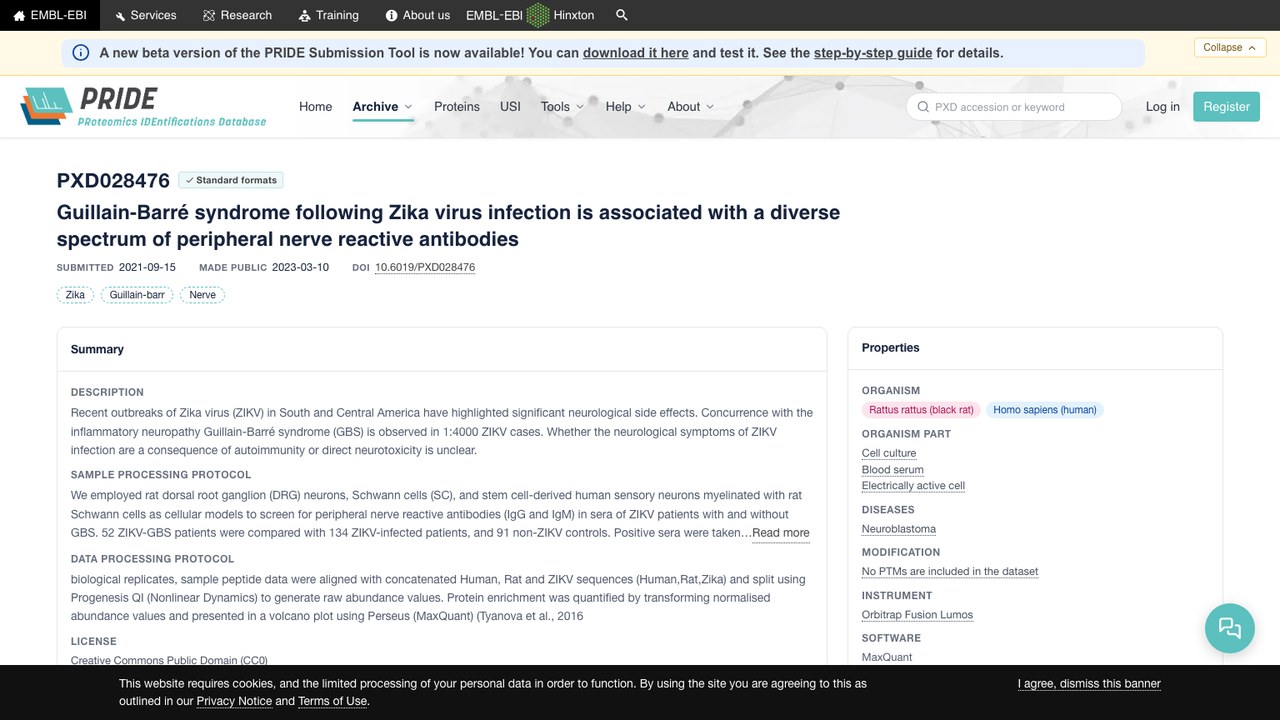Open About us in top bar
The width and height of the screenshot is (1280, 720).
point(417,15)
